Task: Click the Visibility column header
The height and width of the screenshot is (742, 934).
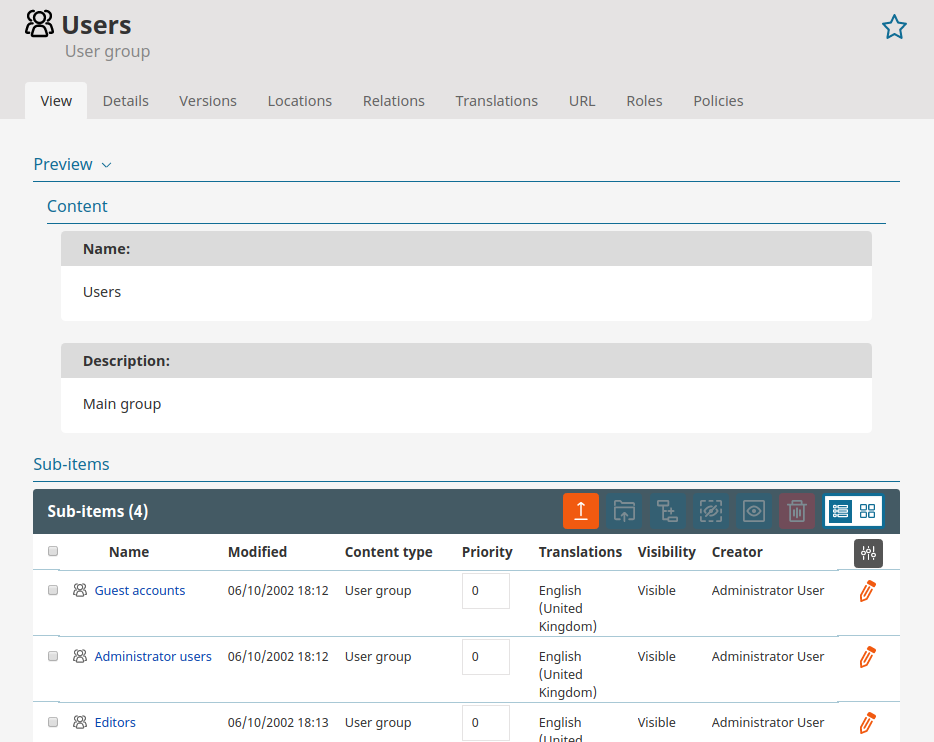Action: (x=667, y=552)
